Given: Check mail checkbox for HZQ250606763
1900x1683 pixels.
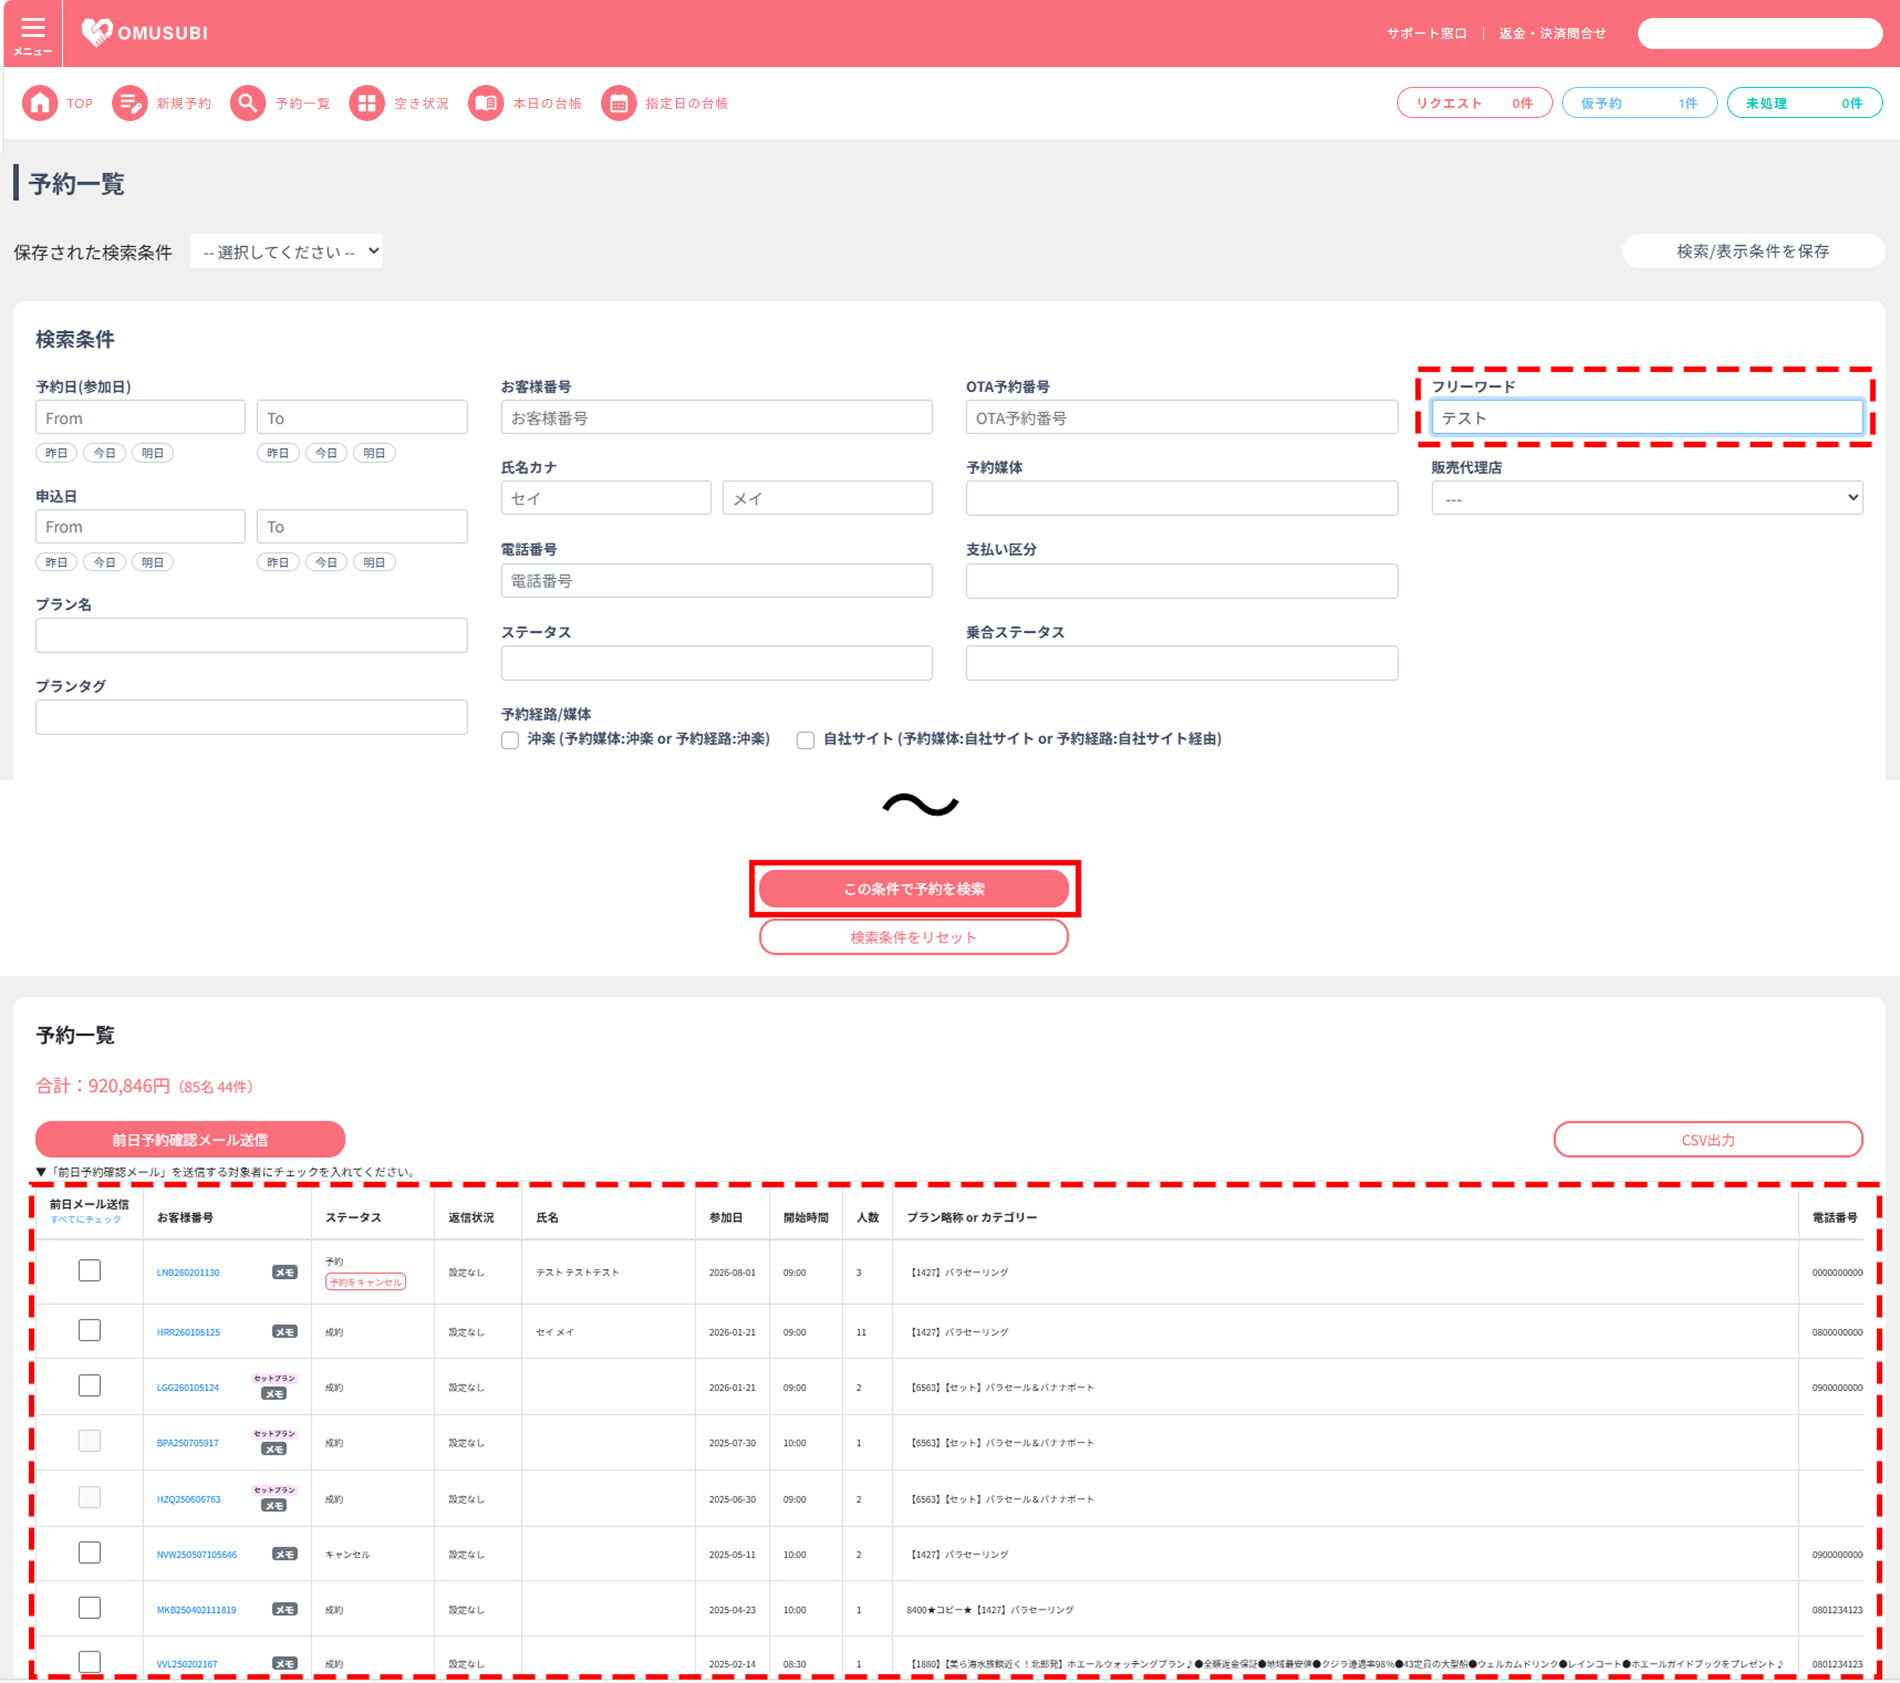Looking at the screenshot, I should (x=89, y=1497).
